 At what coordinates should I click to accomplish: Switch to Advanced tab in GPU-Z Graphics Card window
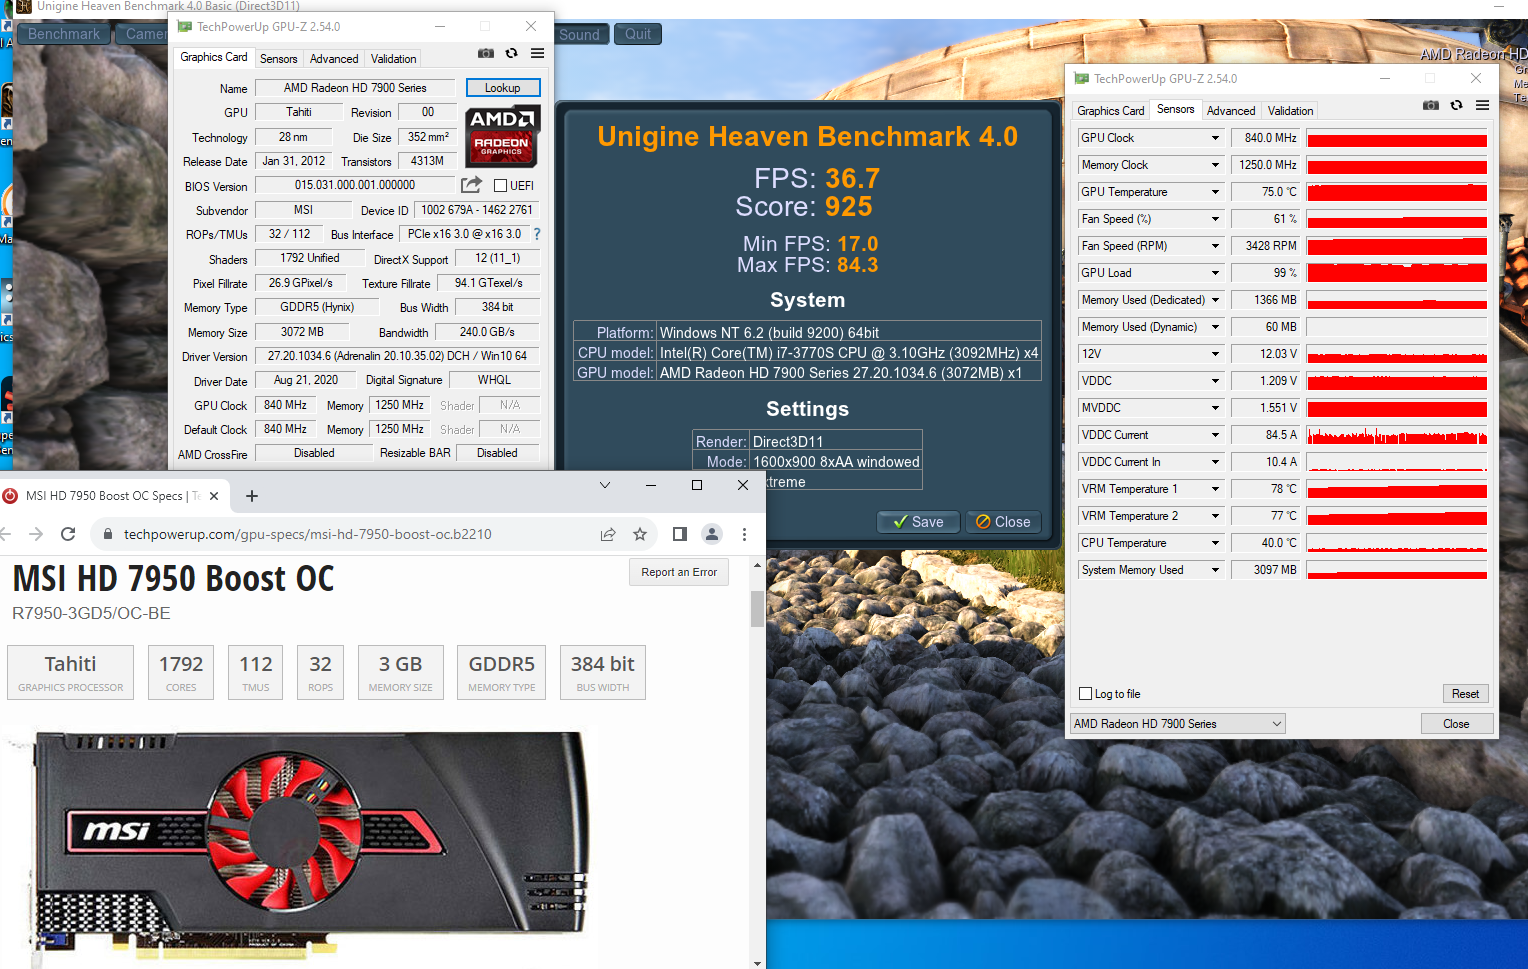(334, 59)
